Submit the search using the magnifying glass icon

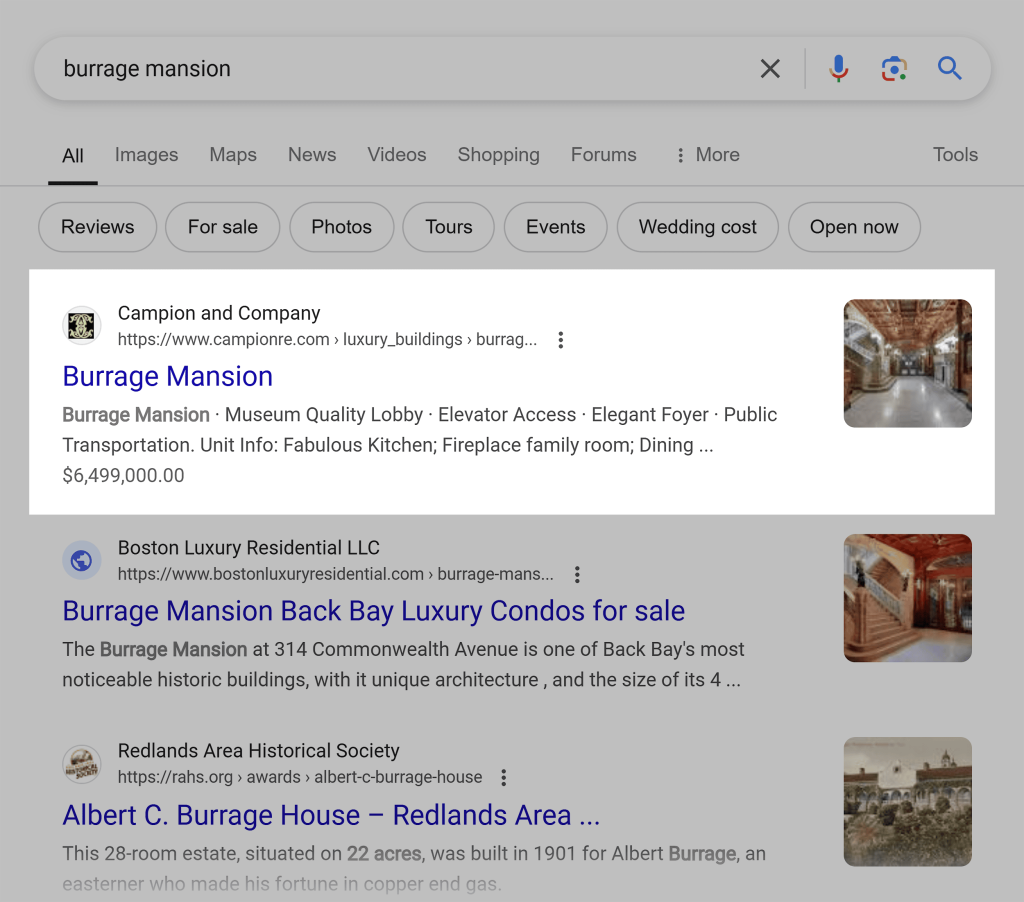[950, 69]
